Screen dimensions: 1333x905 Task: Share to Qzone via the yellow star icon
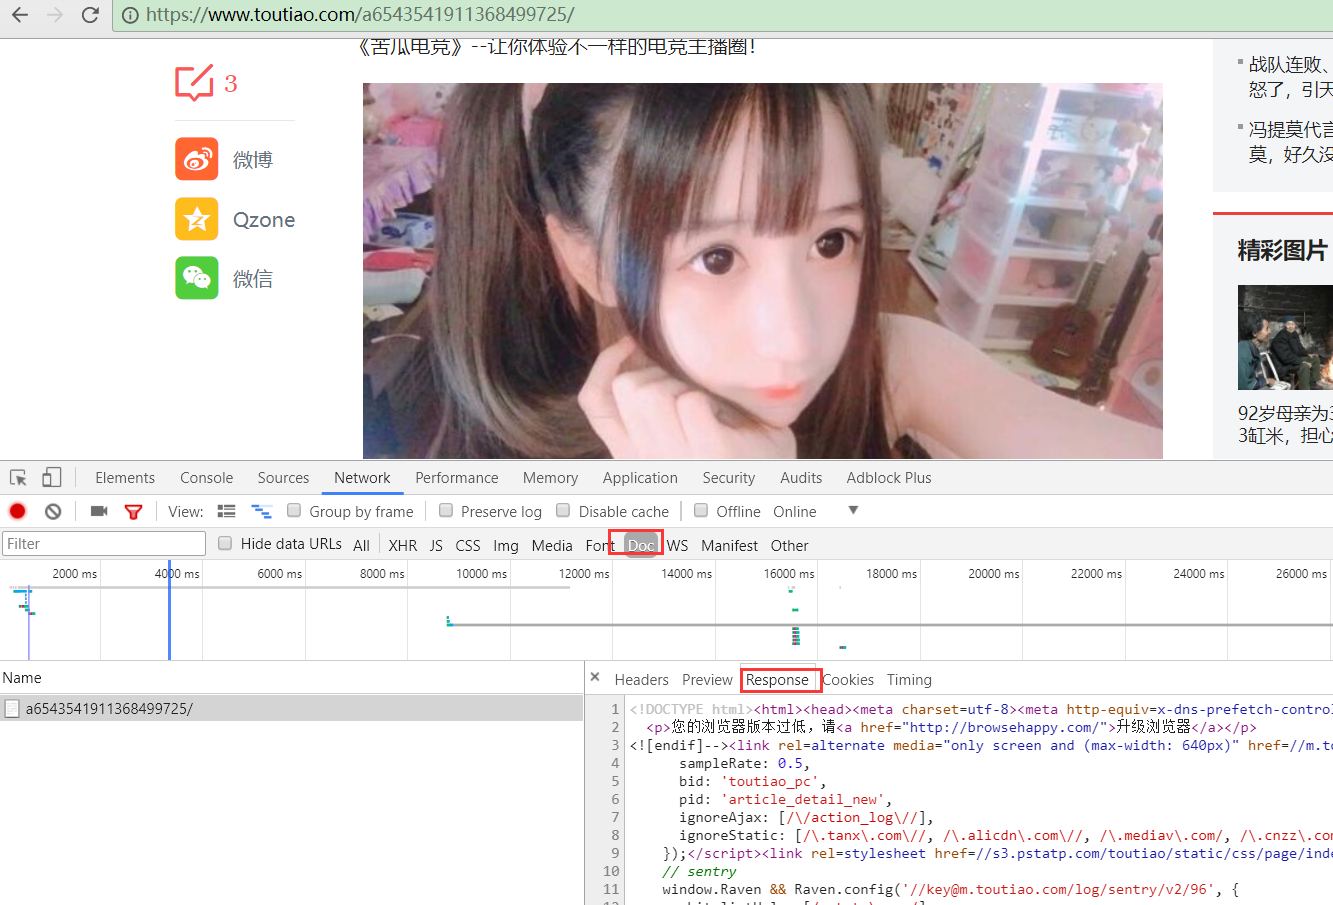(197, 219)
